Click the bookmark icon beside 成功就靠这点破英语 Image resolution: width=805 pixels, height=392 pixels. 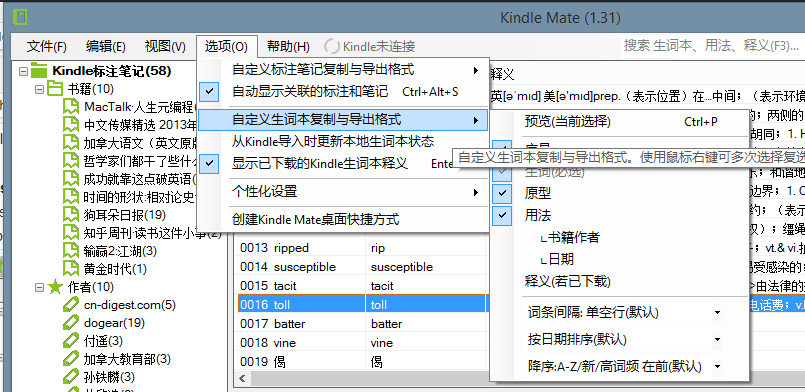click(x=72, y=179)
